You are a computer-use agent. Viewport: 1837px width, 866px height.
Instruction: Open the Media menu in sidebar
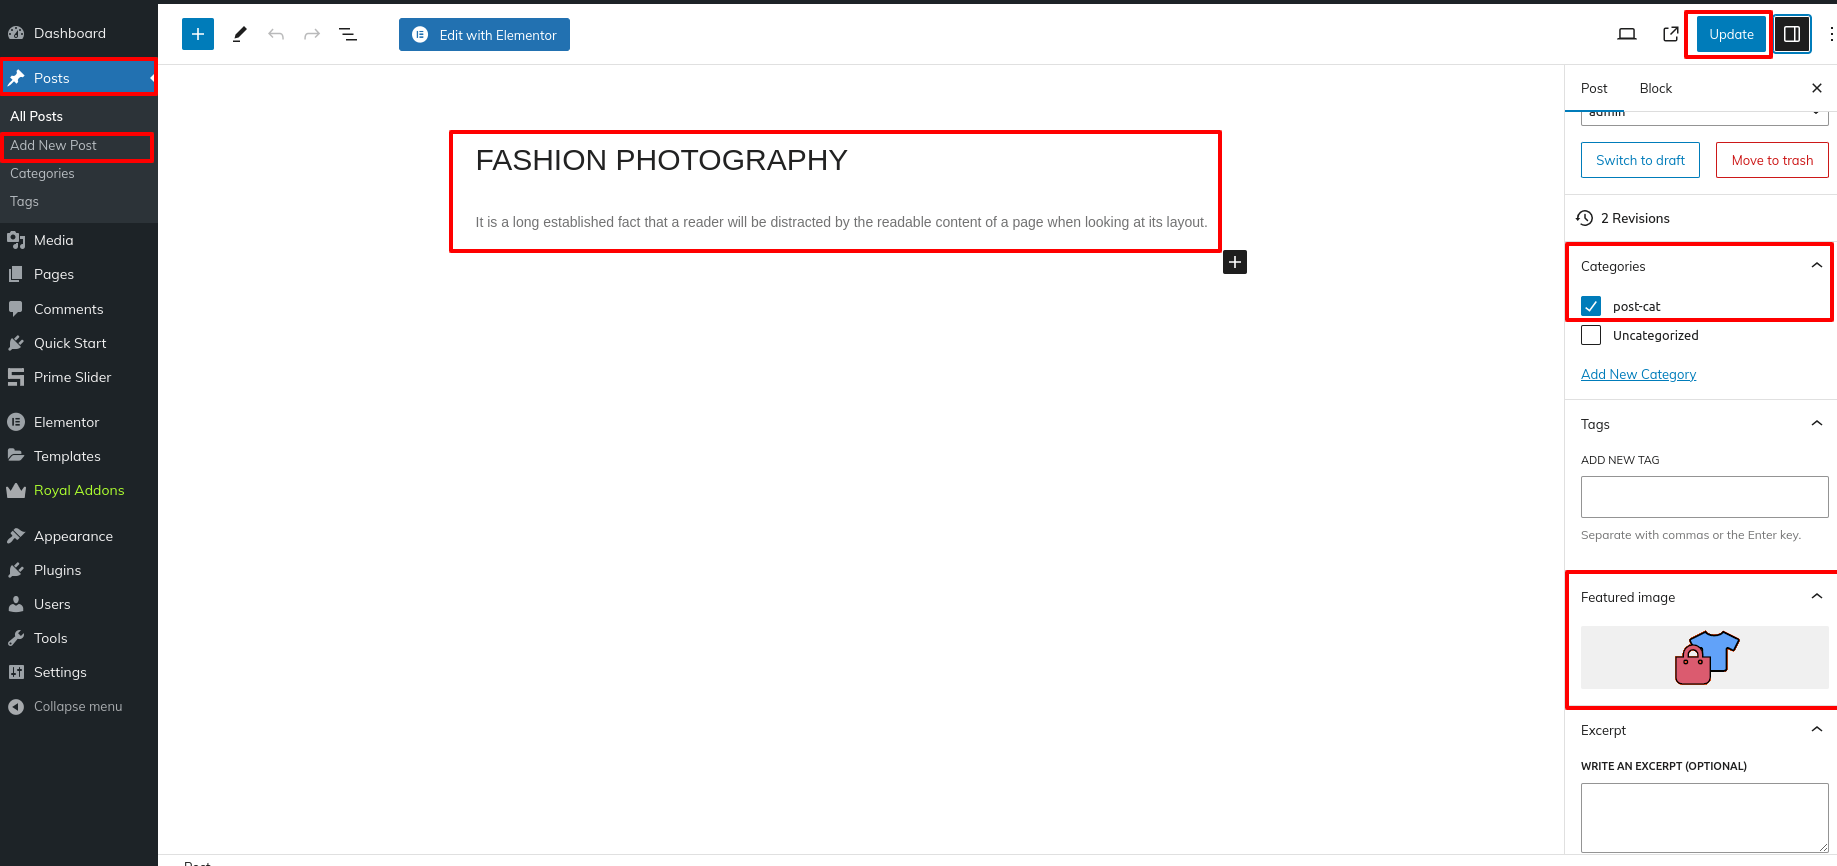(x=53, y=240)
